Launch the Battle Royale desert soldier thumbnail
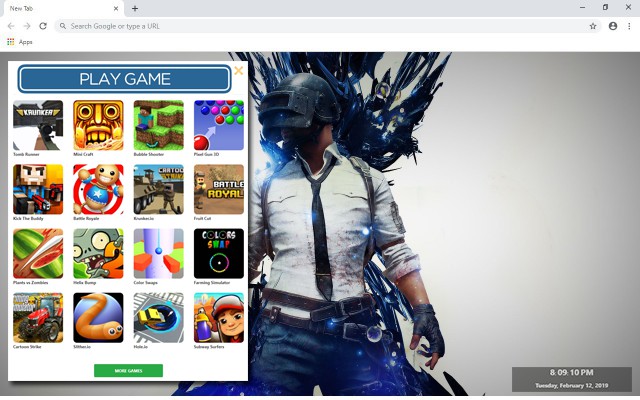Image resolution: width=640 pixels, height=400 pixels. [x=219, y=189]
